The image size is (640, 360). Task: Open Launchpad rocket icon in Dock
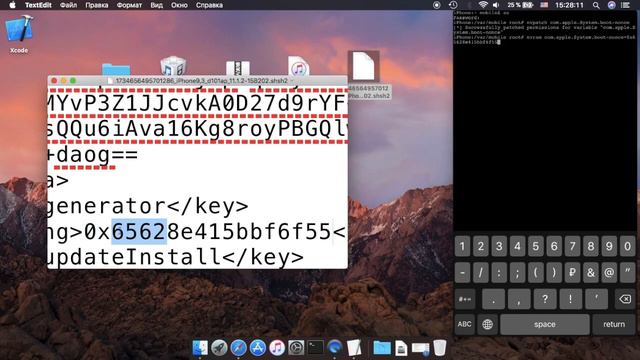(219, 348)
